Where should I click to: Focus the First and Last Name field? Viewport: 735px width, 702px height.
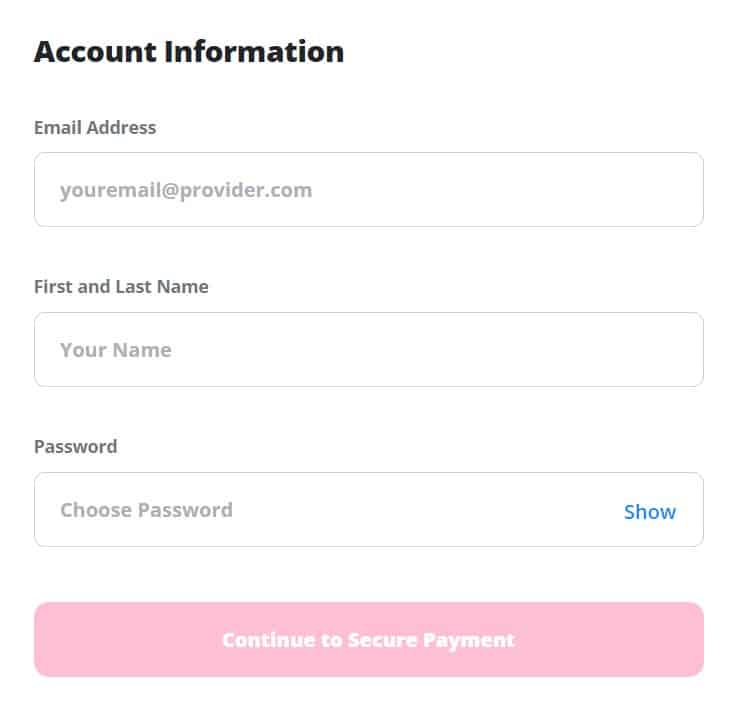click(368, 350)
